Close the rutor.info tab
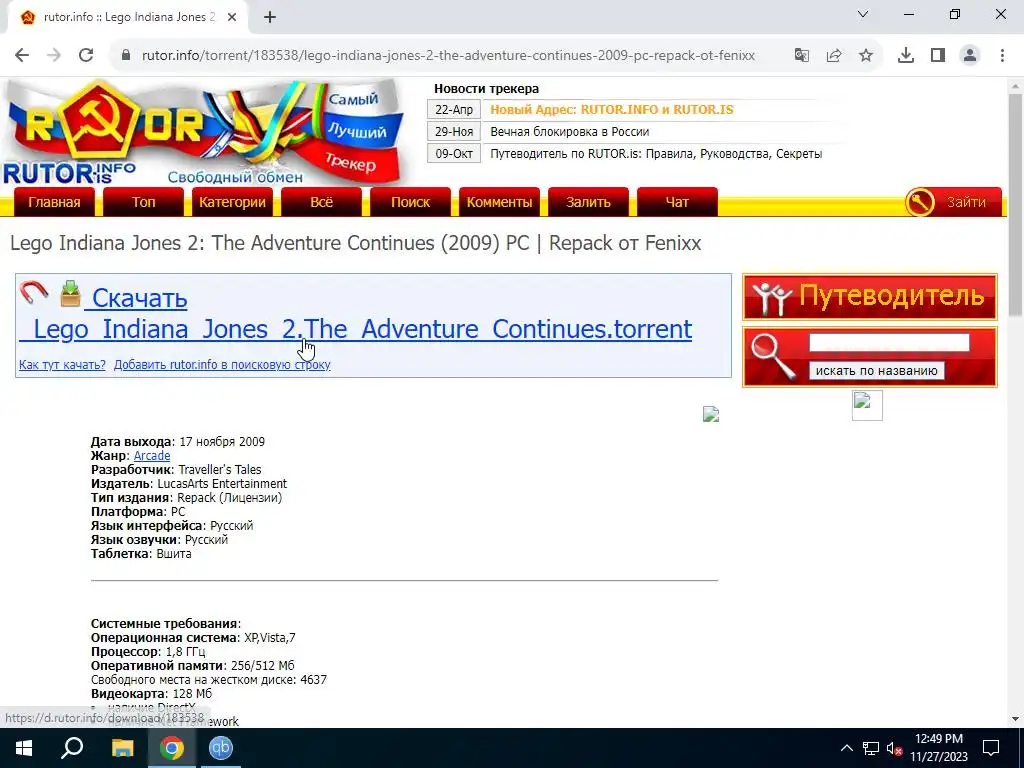 tap(232, 18)
